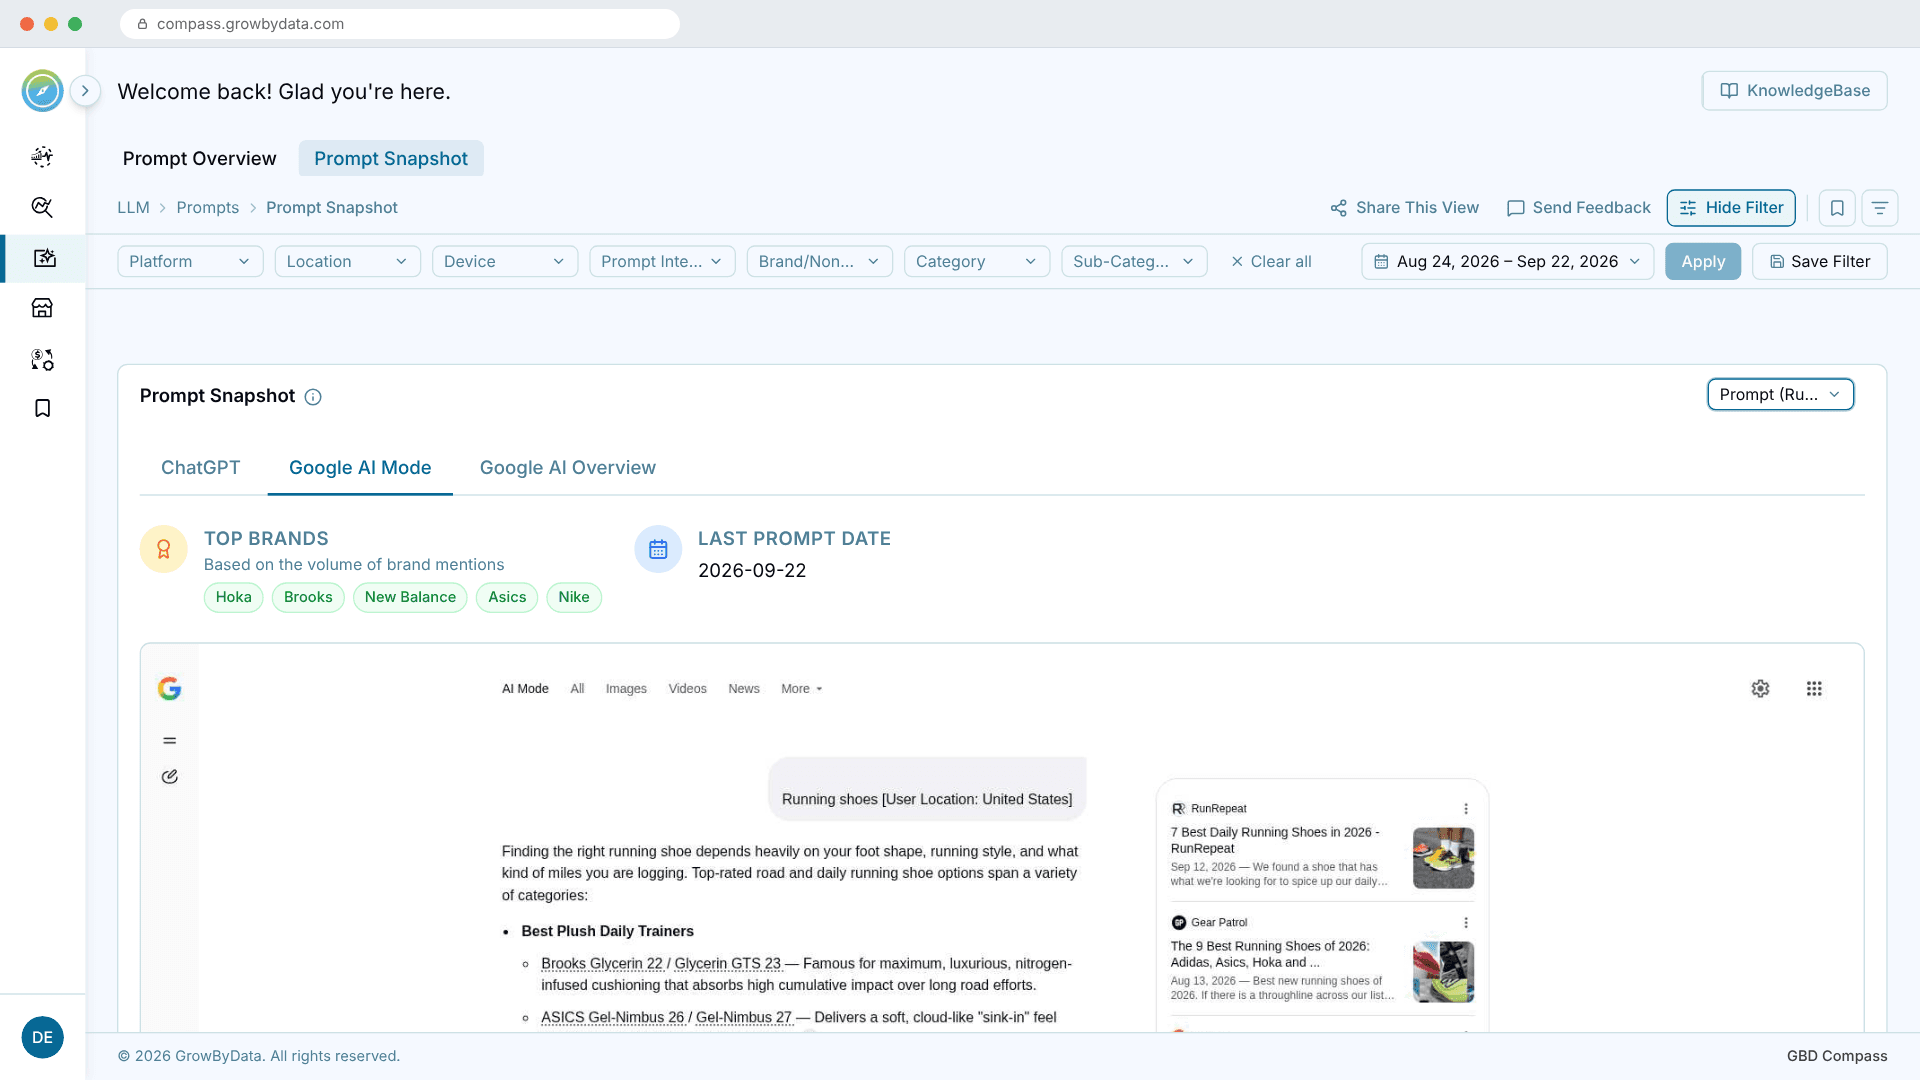Click the new chat pencil icon in snapshot
The width and height of the screenshot is (1920, 1080).
pos(170,777)
